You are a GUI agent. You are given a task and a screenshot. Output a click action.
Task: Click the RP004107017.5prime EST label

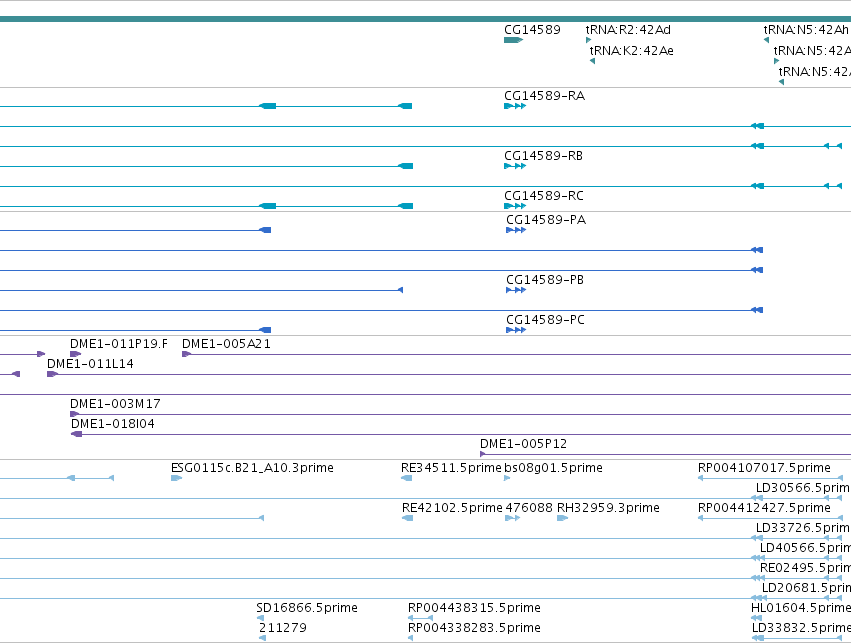(764, 468)
